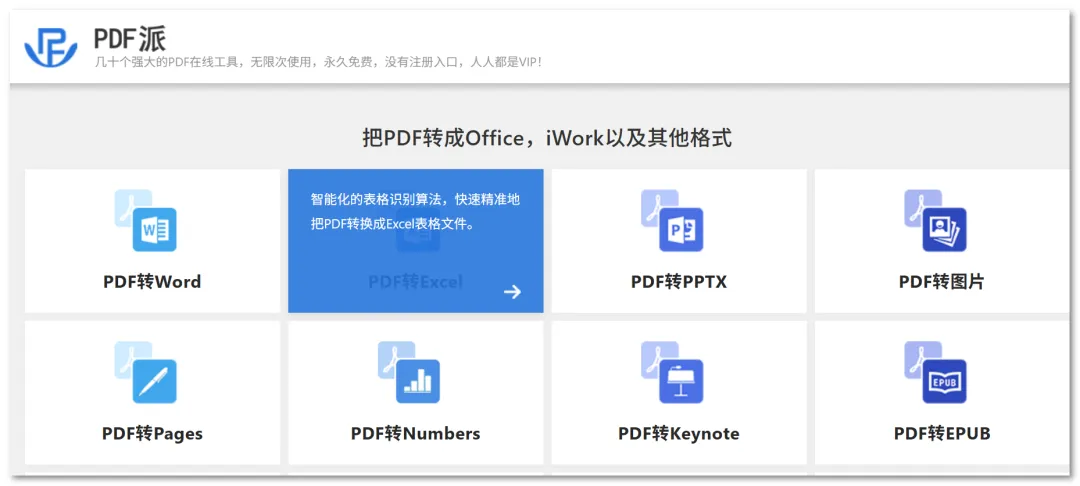Click the PDF转Excel label on the blue card

(415, 282)
